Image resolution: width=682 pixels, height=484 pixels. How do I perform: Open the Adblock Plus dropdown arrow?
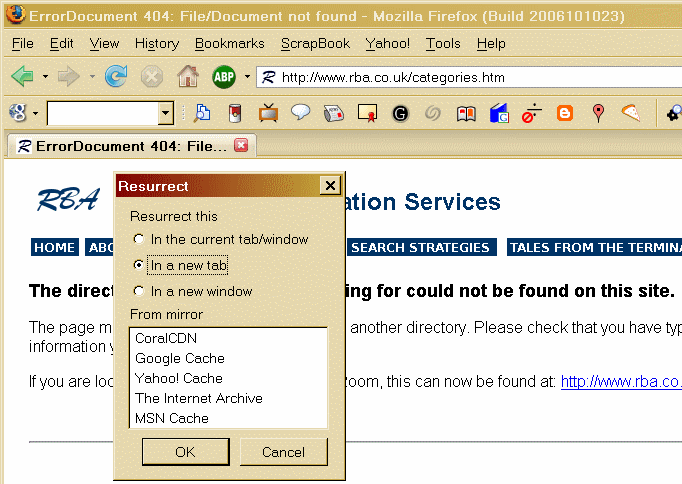coord(247,77)
